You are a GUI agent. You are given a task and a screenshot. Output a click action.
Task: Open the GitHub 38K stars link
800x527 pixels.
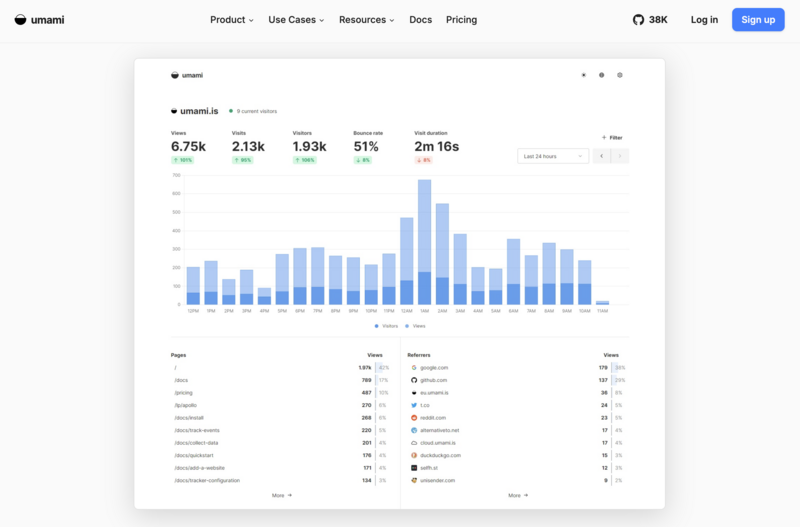(650, 20)
